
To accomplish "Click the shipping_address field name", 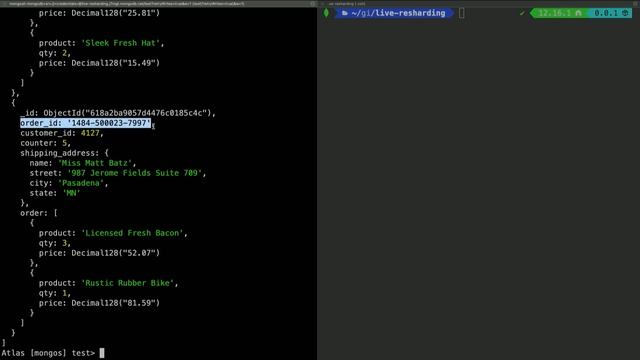I will pos(59,153).
